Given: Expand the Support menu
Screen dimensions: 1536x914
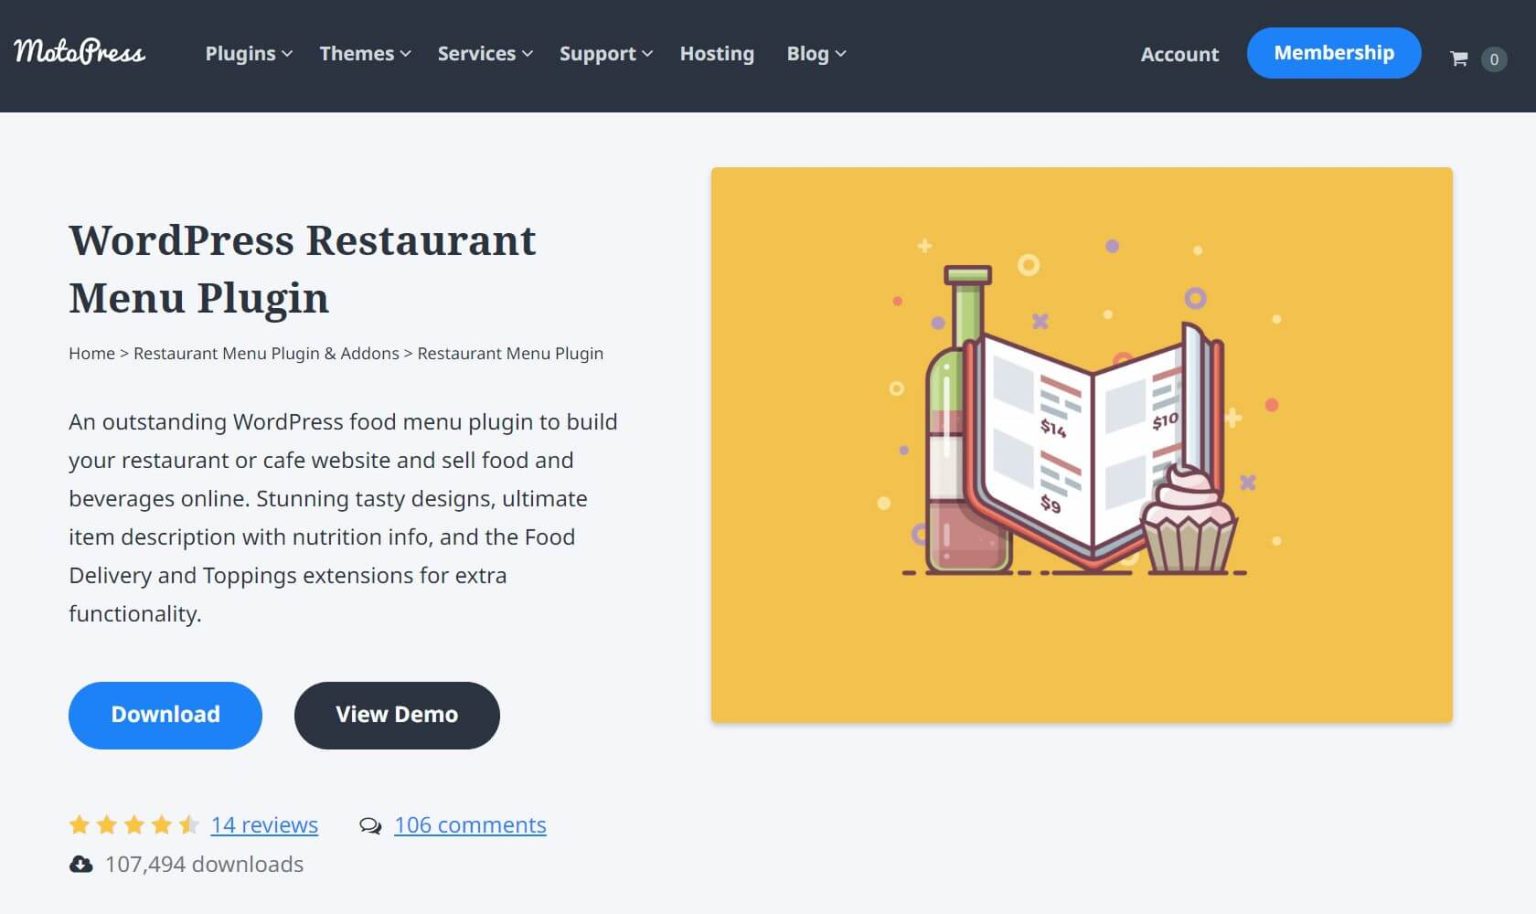Looking at the screenshot, I should click(604, 54).
